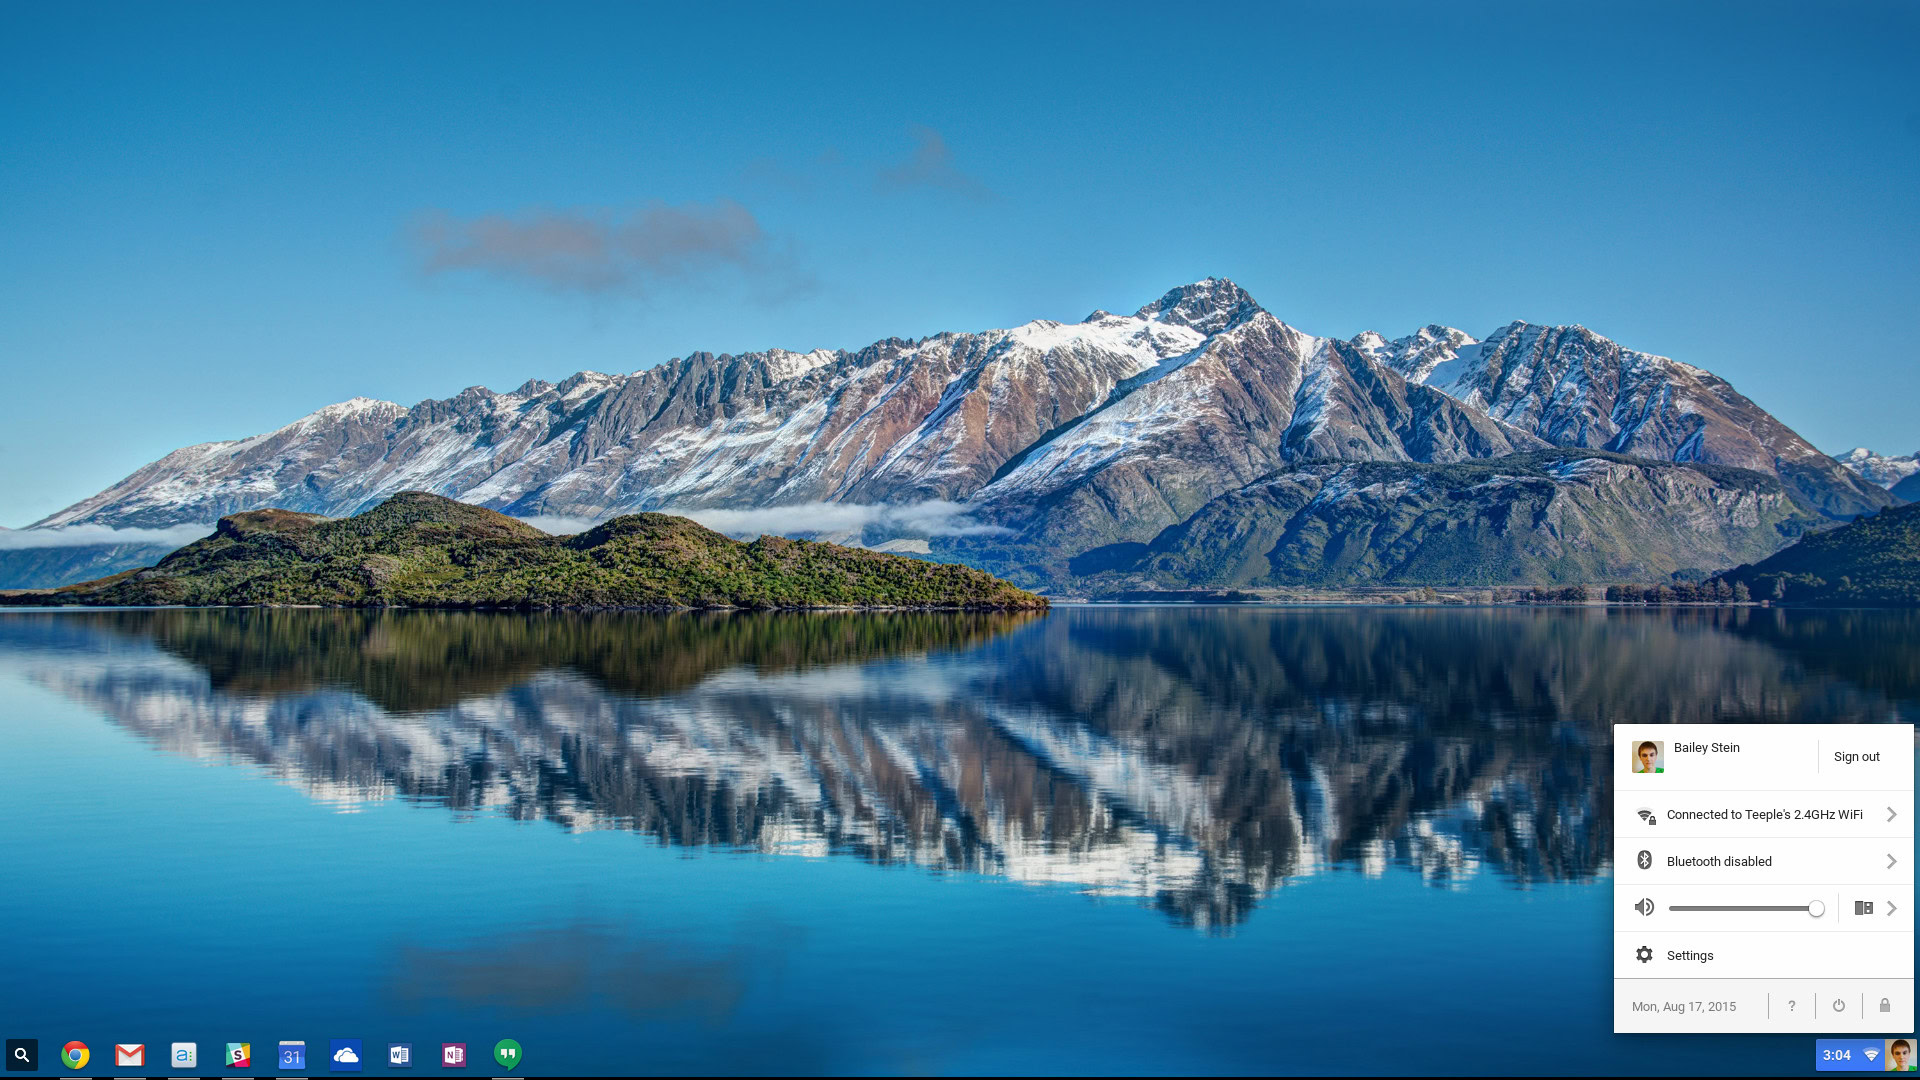1920x1080 pixels.
Task: Launch Microsoft Word Online
Action: pyautogui.click(x=399, y=1055)
